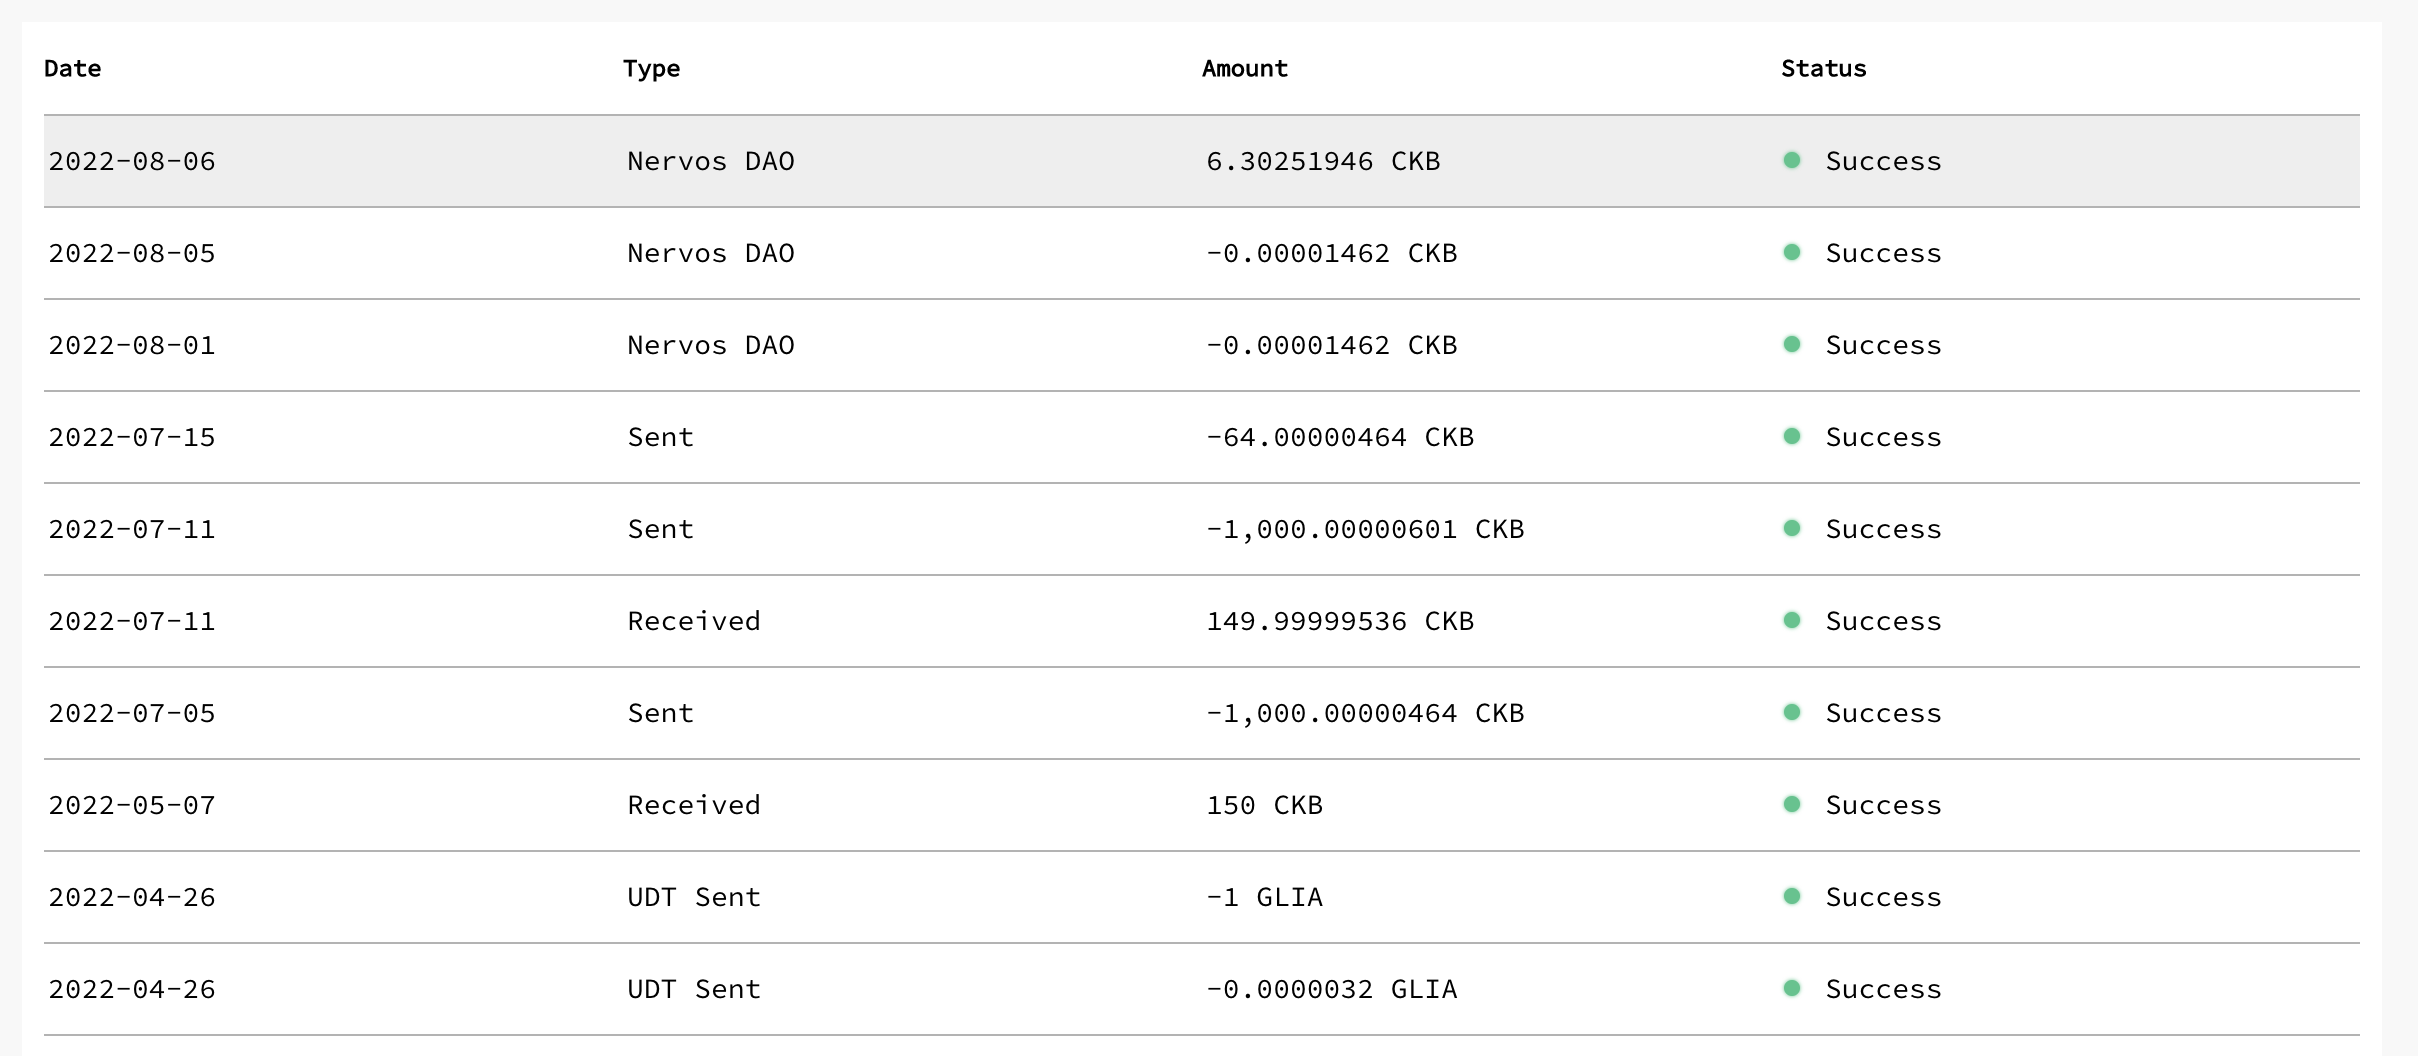This screenshot has width=2418, height=1056.
Task: Click the Amount column header
Action: [1245, 69]
